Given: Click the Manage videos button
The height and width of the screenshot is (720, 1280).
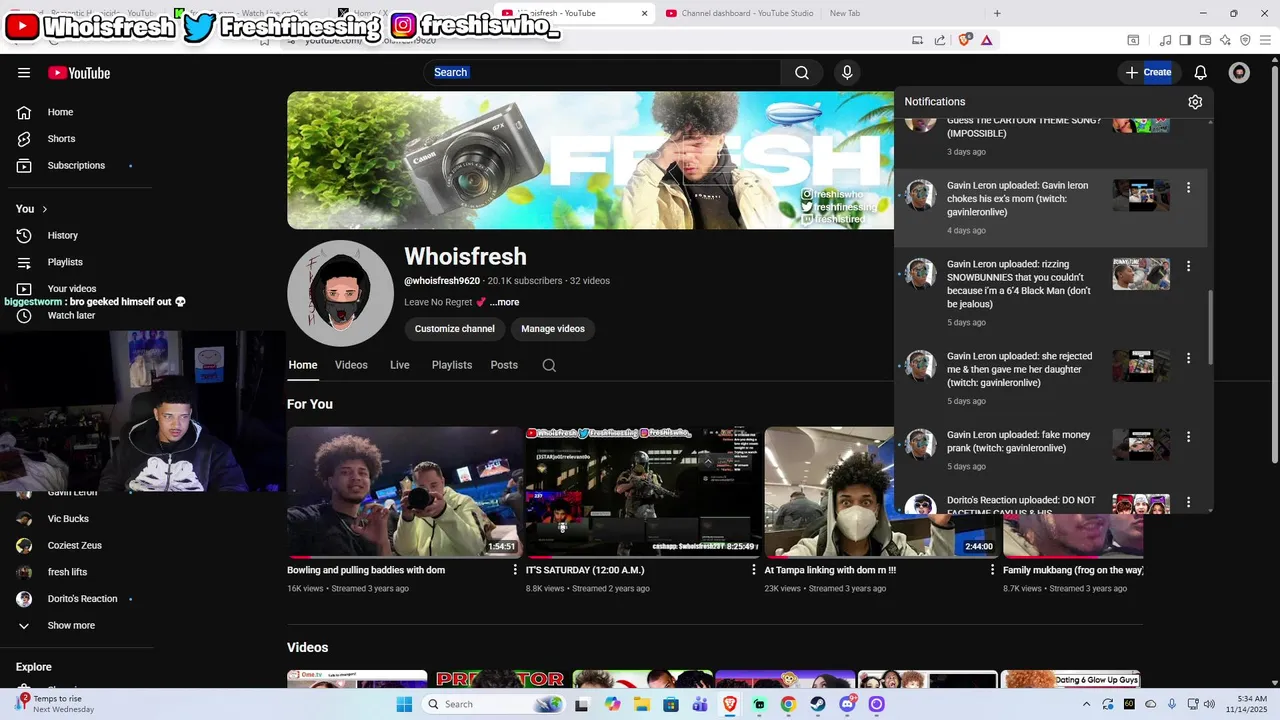Looking at the screenshot, I should pos(553,329).
